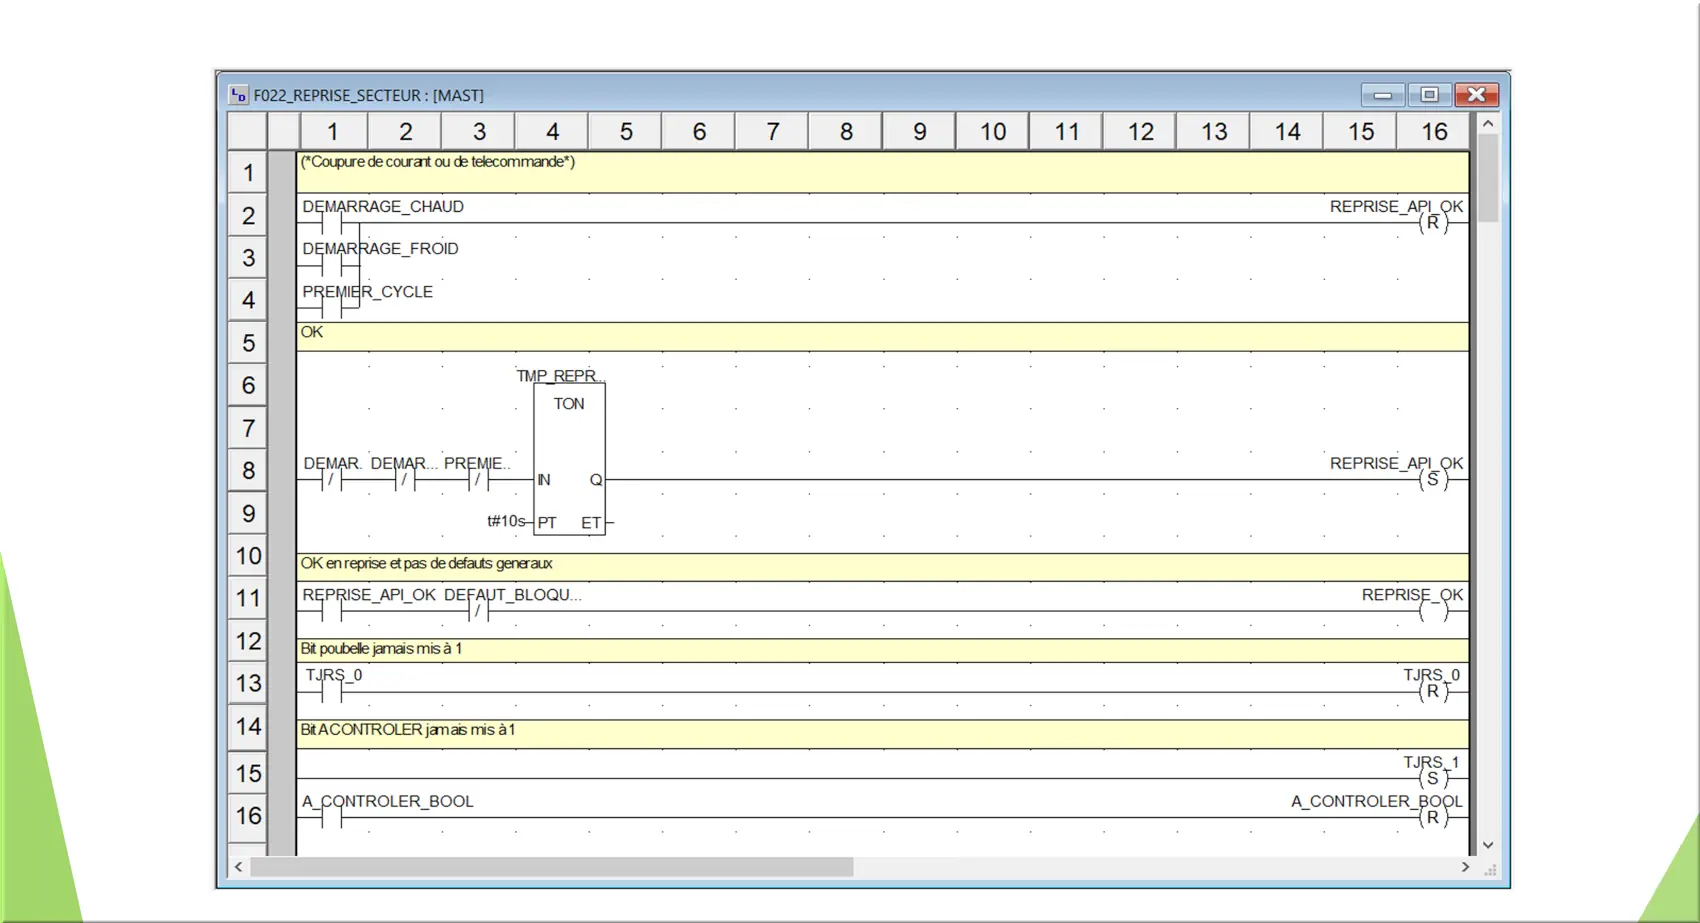This screenshot has height=923, width=1700.
Task: Minimize the F022_REPRISE_SECTEUR window
Action: click(1382, 95)
